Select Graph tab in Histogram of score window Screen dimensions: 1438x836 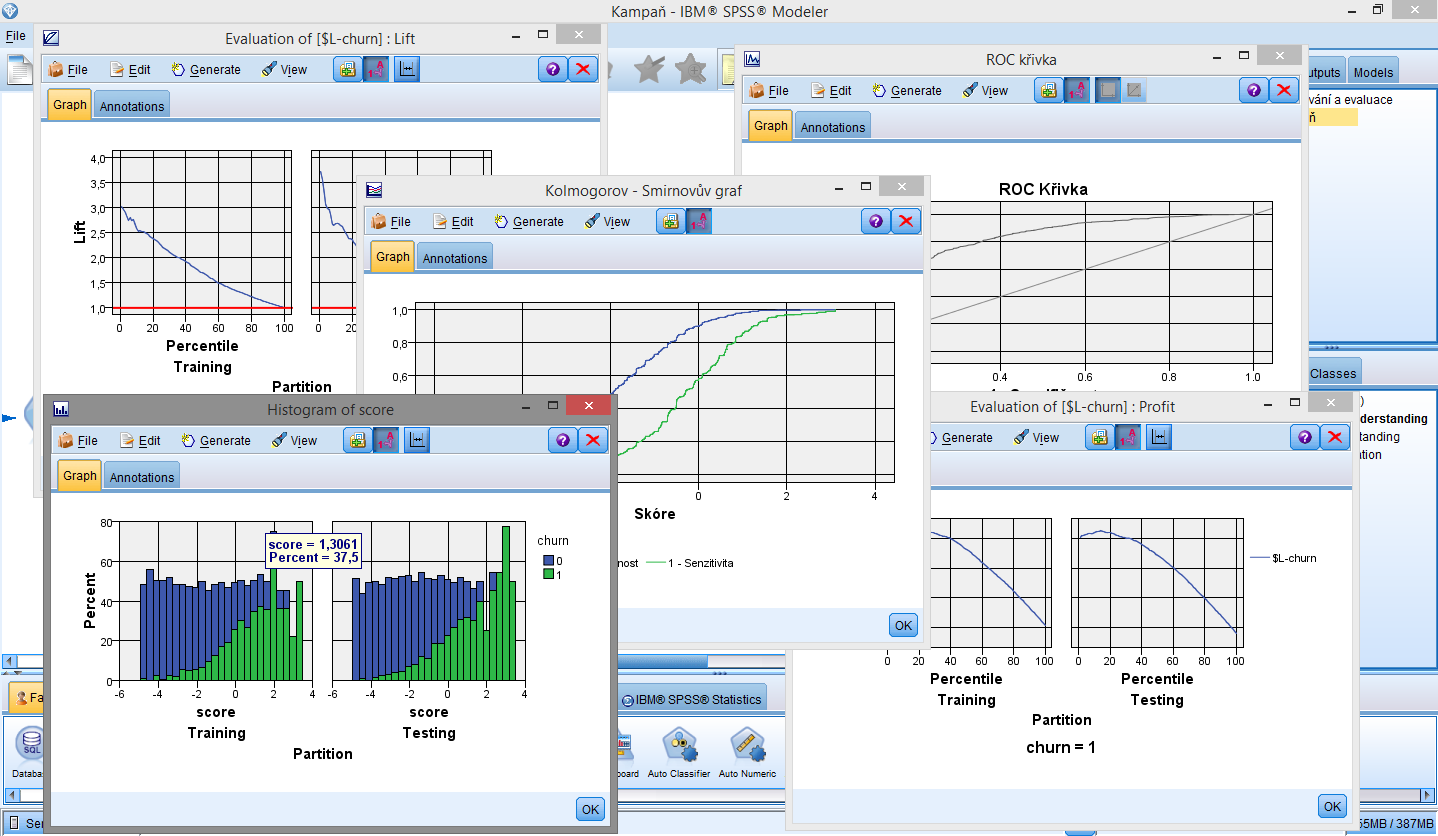click(x=79, y=476)
